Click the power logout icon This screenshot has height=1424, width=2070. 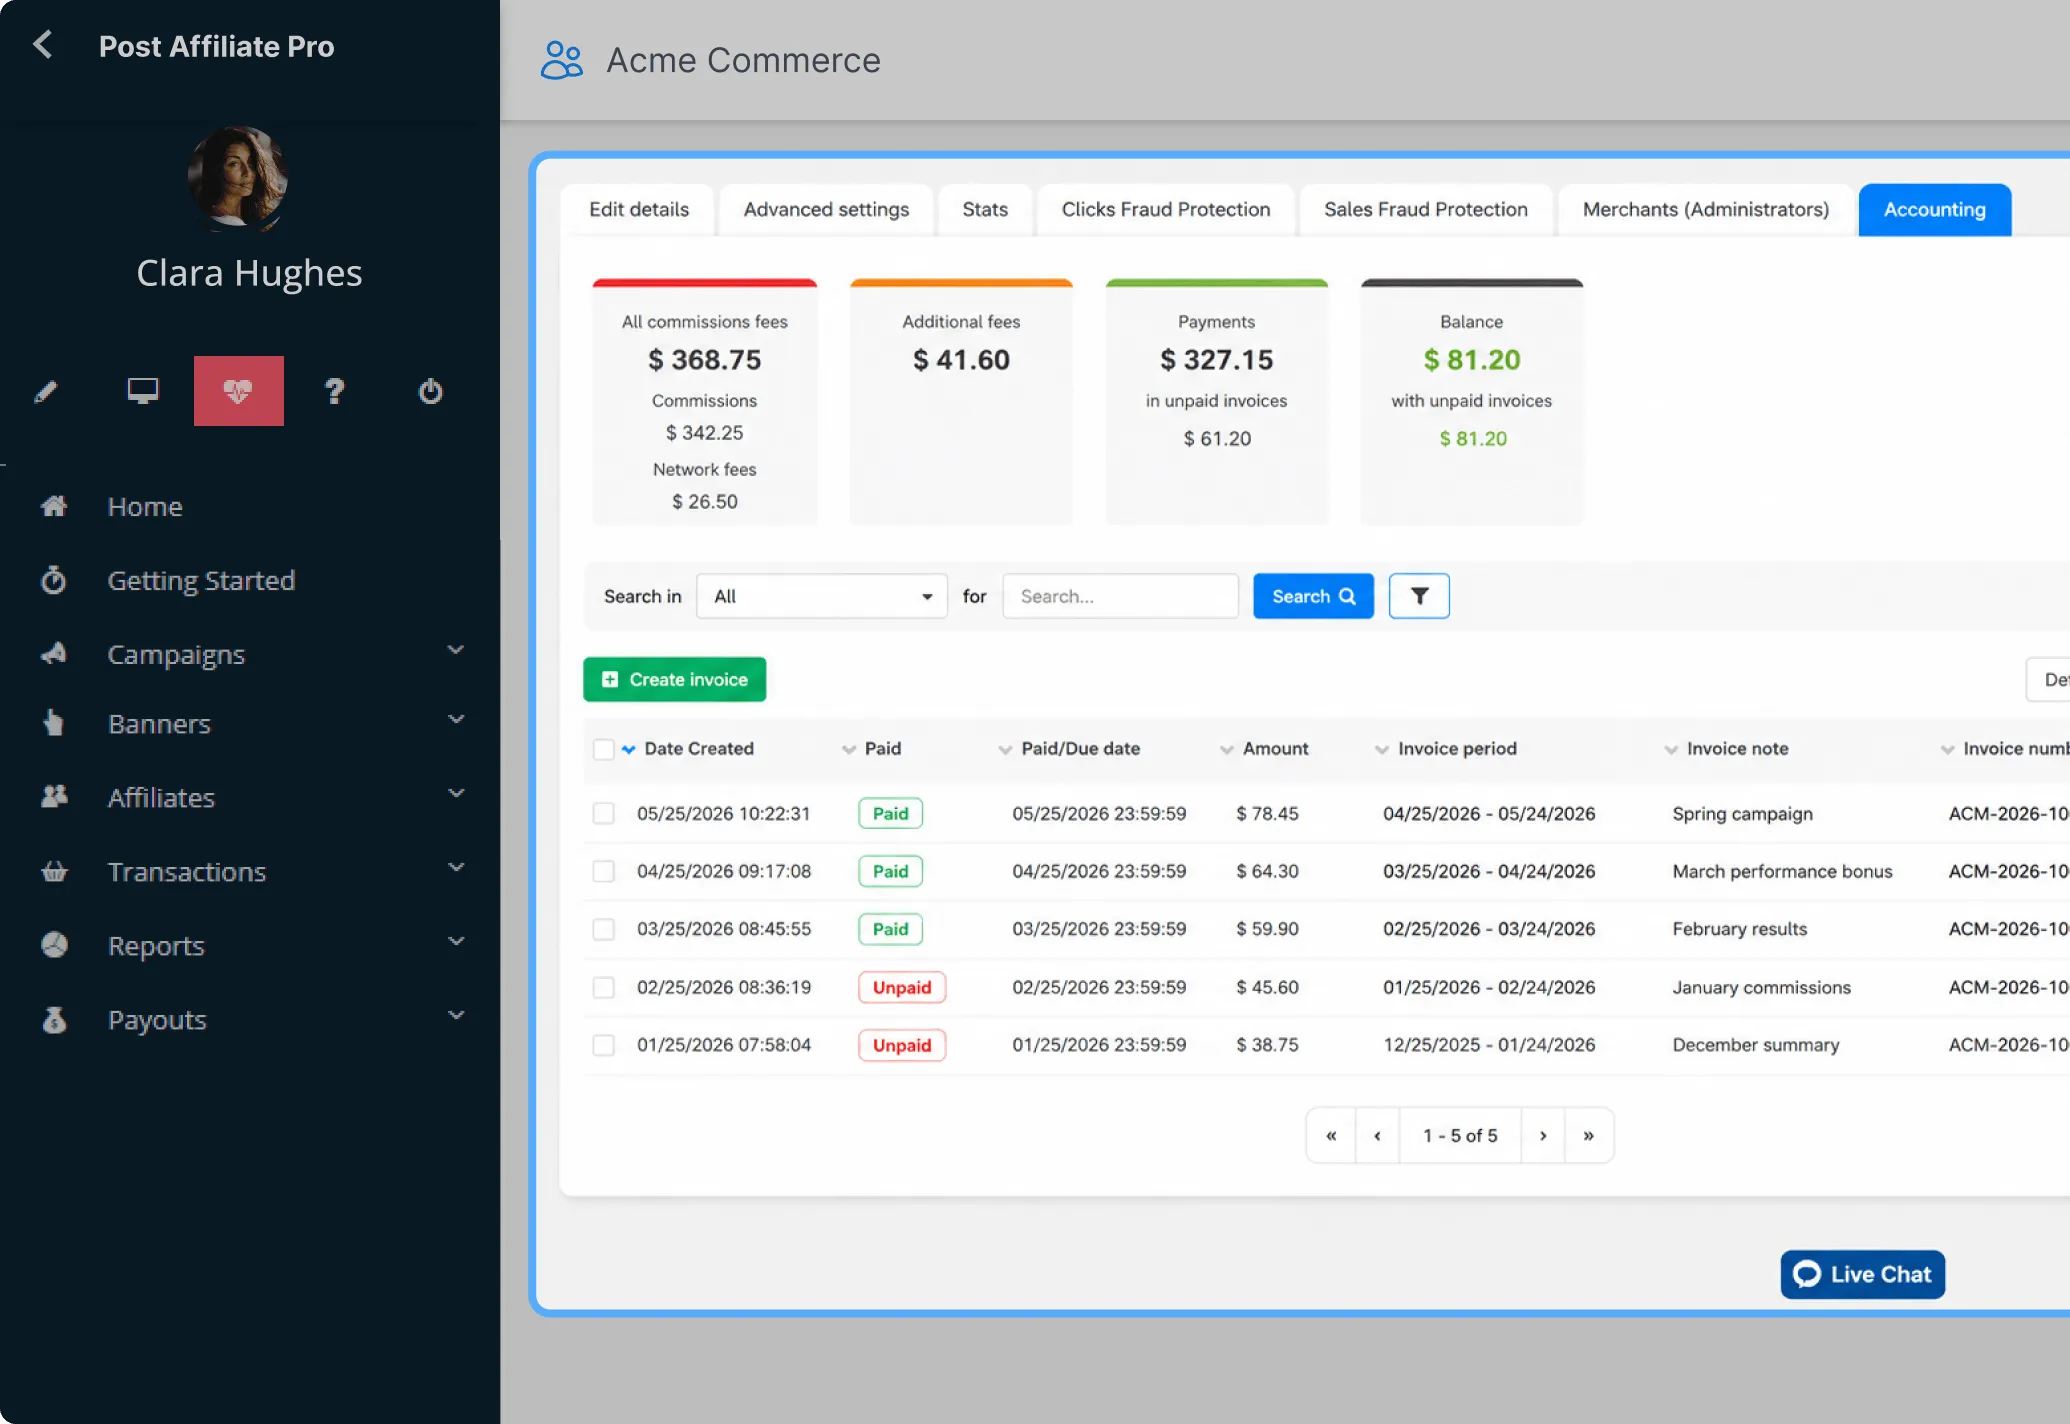point(430,391)
